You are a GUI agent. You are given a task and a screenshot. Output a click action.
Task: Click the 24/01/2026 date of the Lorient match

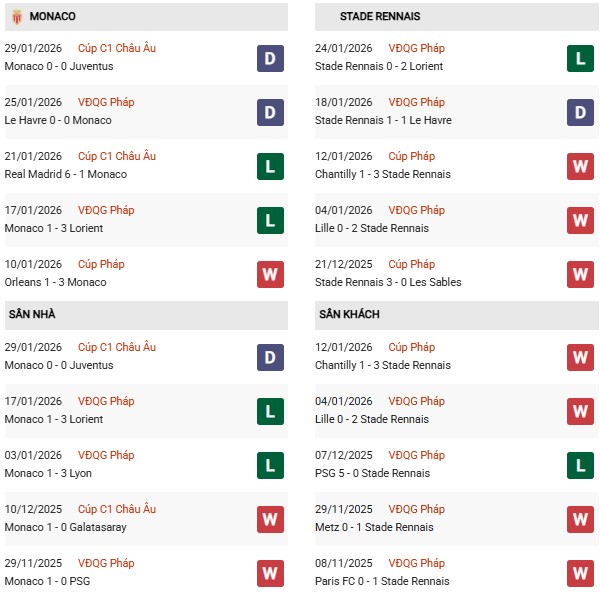(x=343, y=48)
